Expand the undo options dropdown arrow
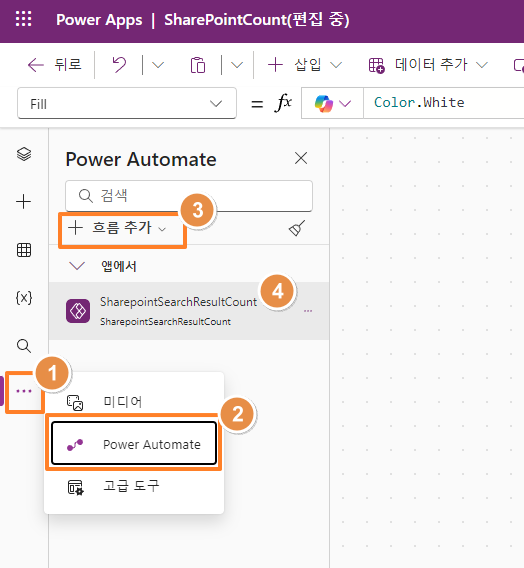The height and width of the screenshot is (568, 524). (158, 65)
